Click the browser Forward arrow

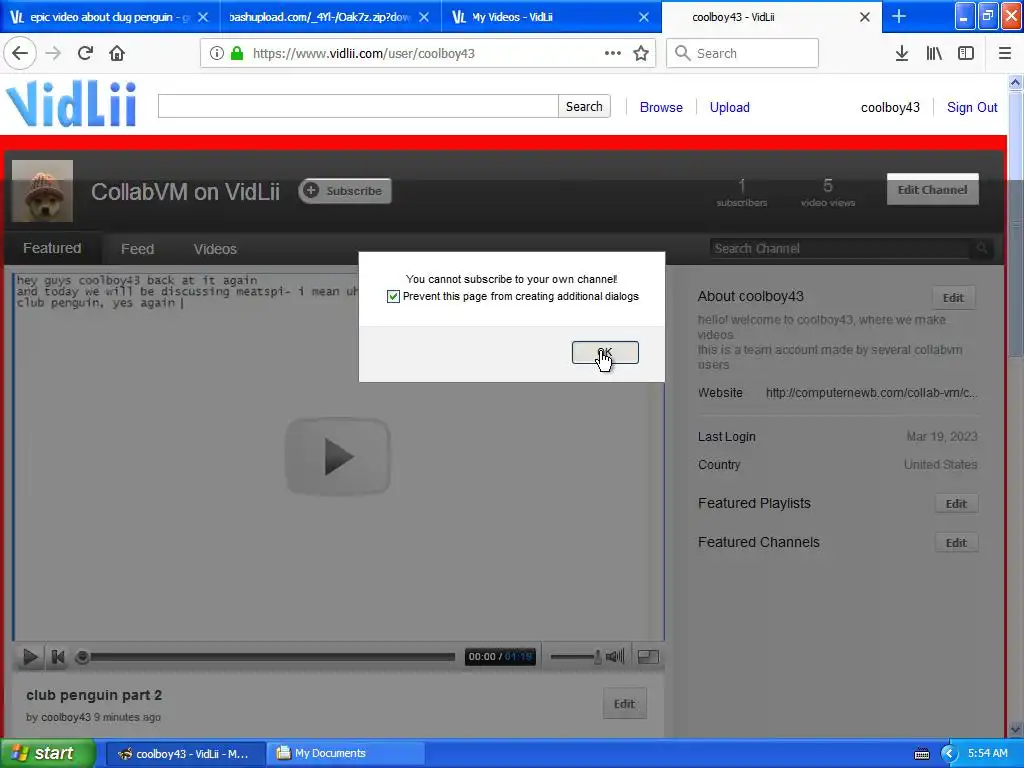54,53
